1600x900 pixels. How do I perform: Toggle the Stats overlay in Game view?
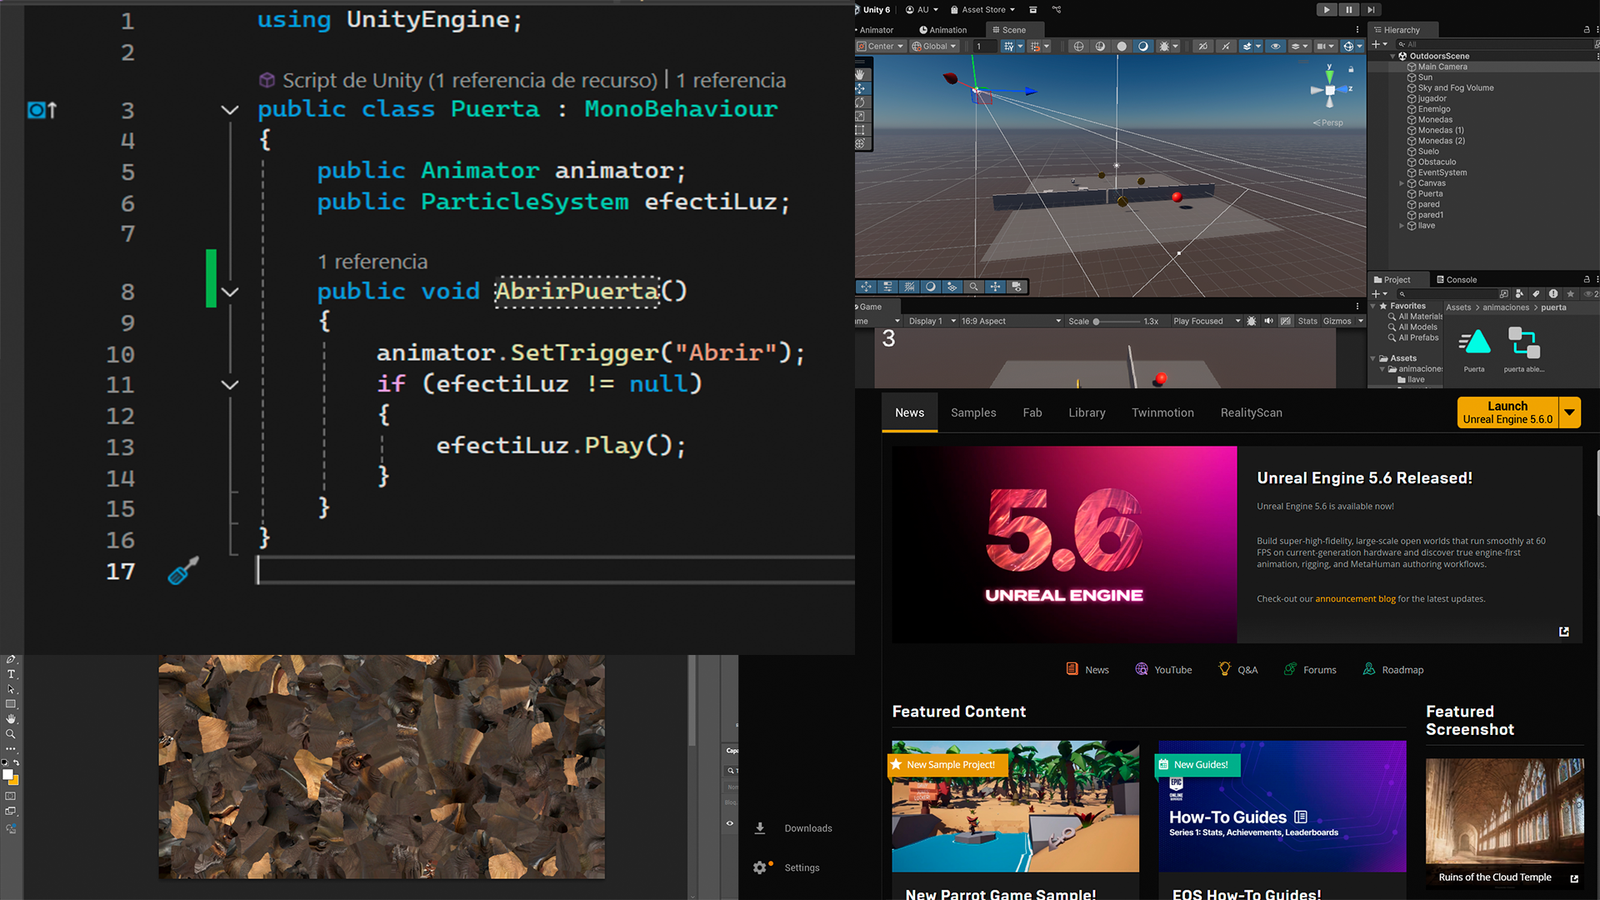[1307, 321]
